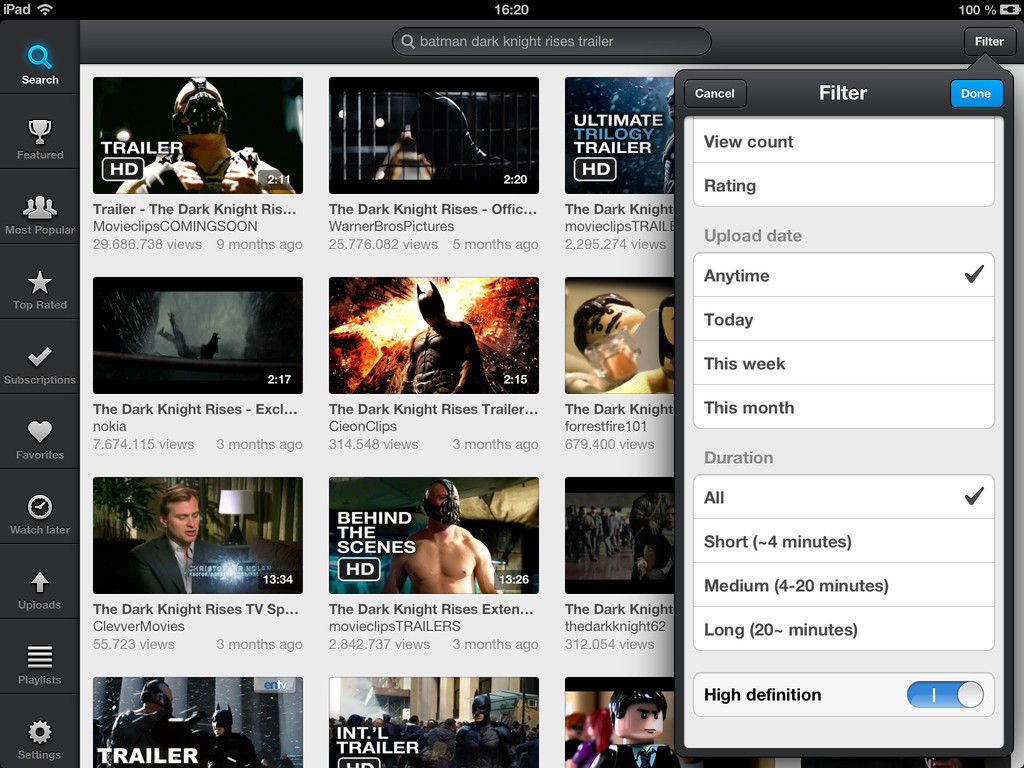Open the INT.'L TRAILER thumbnail

[x=434, y=722]
